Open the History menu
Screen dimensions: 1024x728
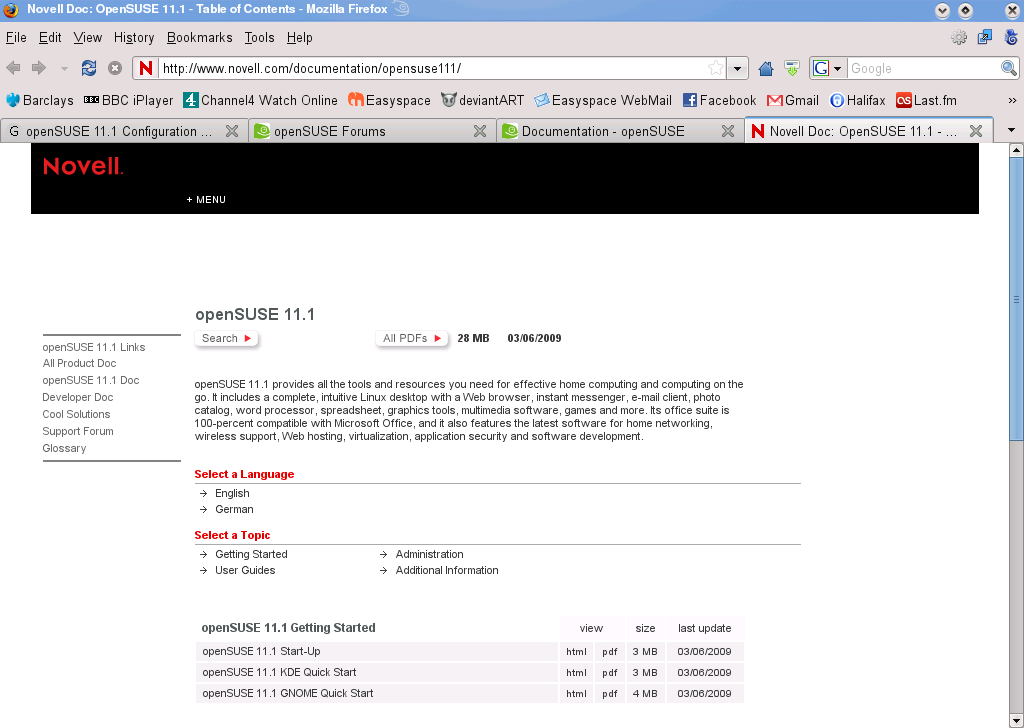[134, 37]
